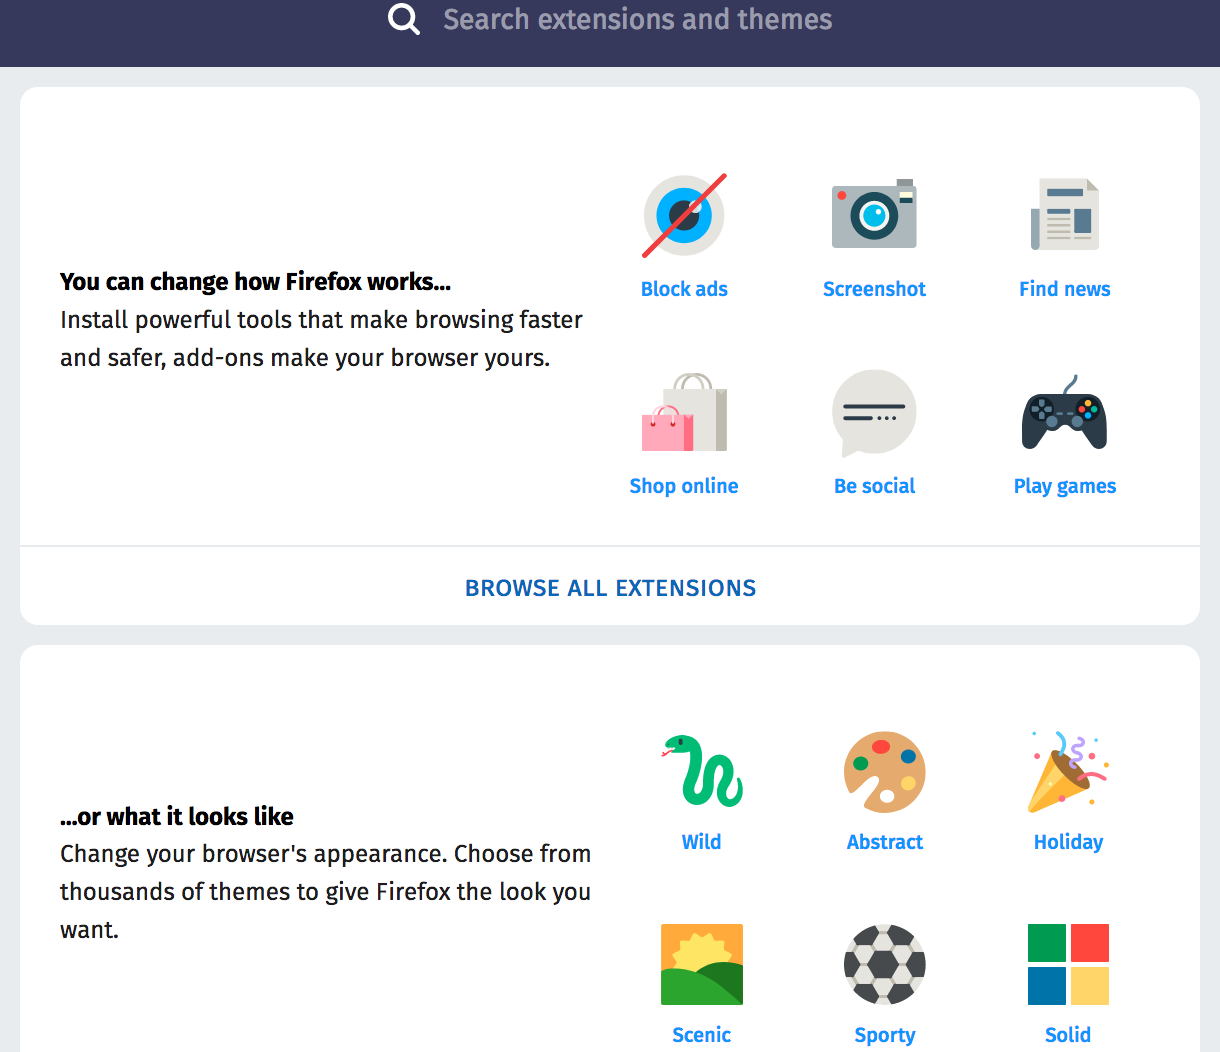Screen dimensions: 1220x1052
Task: Click heading '...or what it looks like'
Action: (x=177, y=817)
